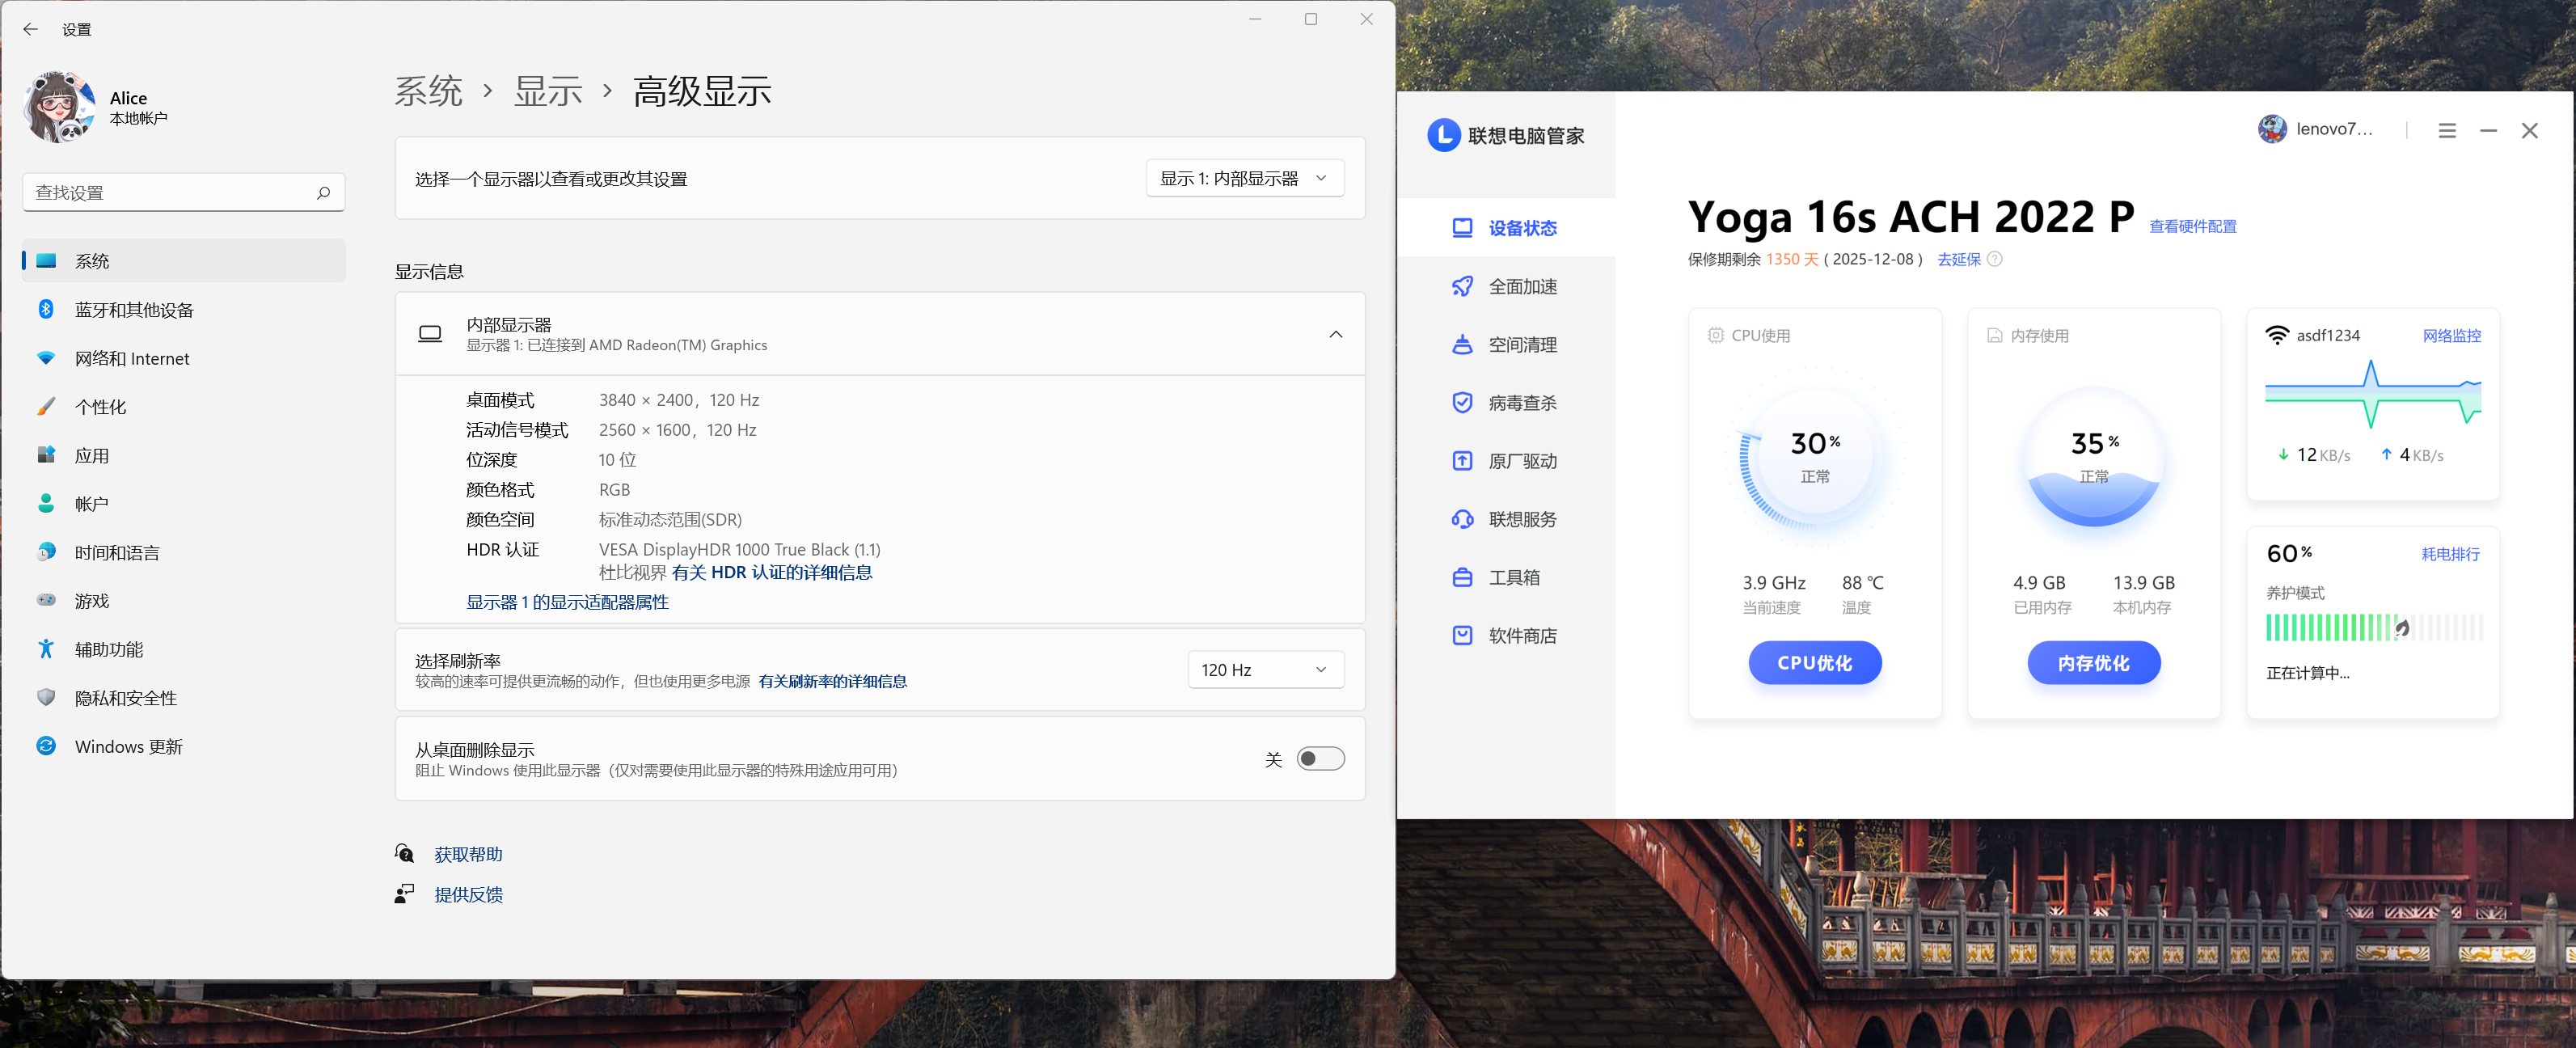Screen dimensions: 2576x1048
Task: Click the lenovo7… username text
Action: click(x=2334, y=129)
